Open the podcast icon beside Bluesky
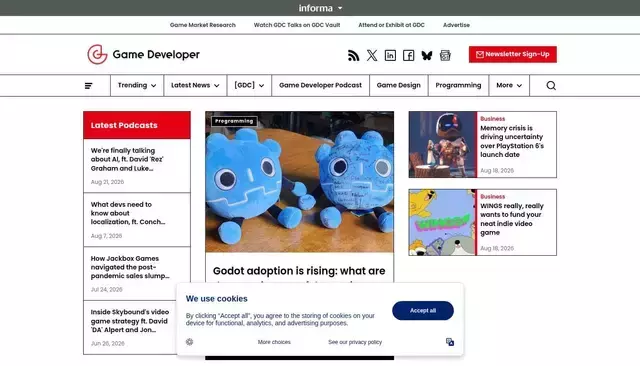The height and width of the screenshot is (366, 640). point(445,55)
